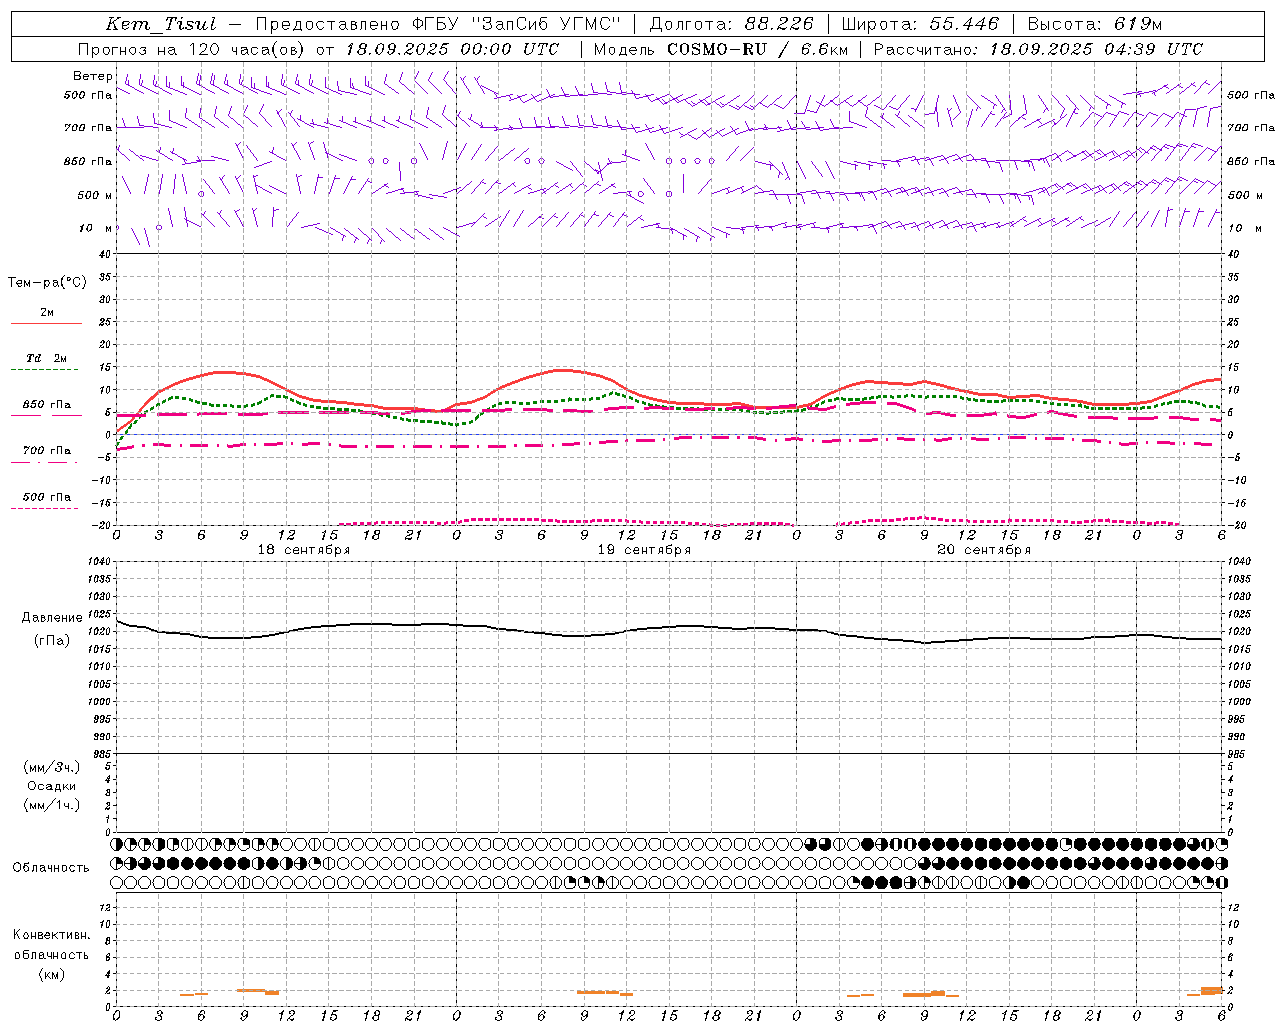Click the 700 гПа temperature legend entry
Viewport: 1280px width, 1024px height.
click(47, 450)
